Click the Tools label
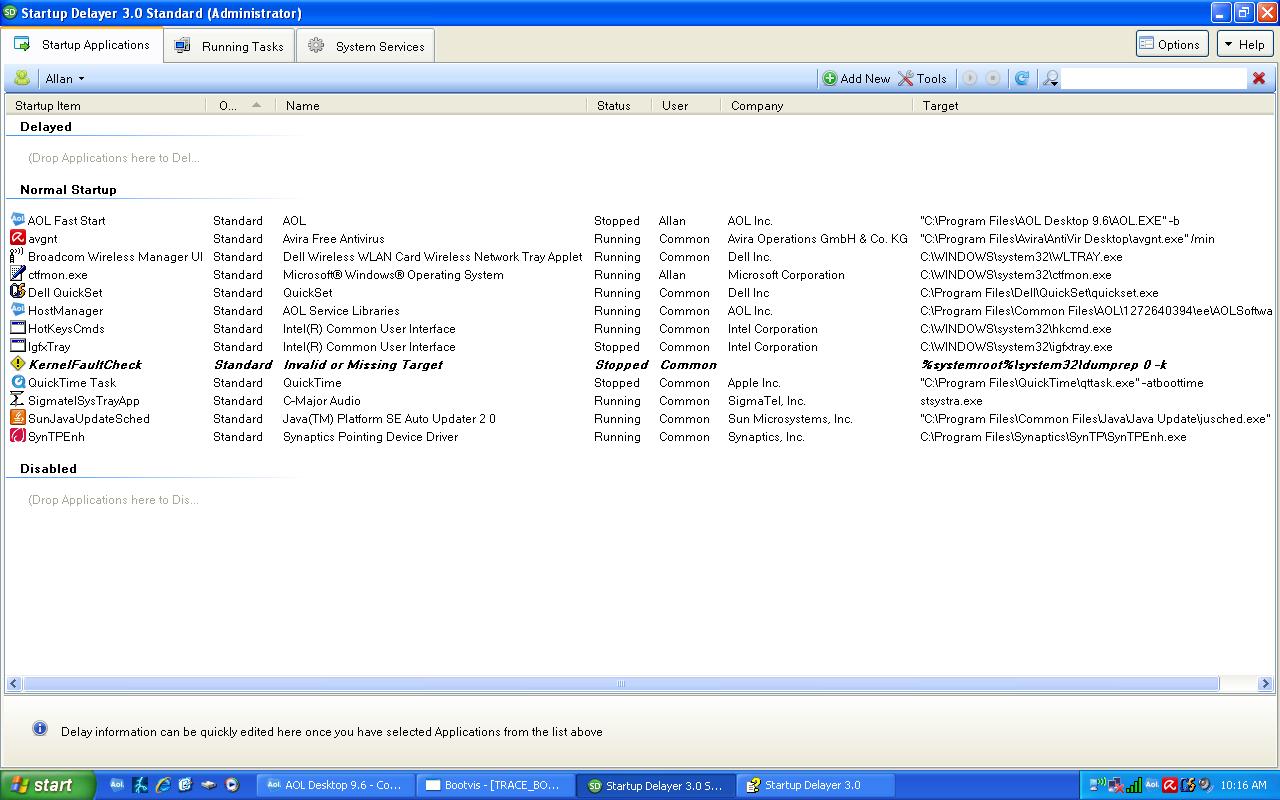The image size is (1280, 800). point(931,78)
